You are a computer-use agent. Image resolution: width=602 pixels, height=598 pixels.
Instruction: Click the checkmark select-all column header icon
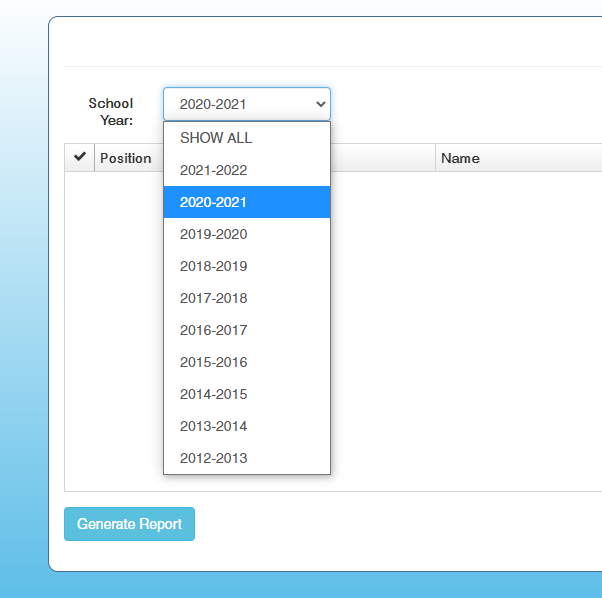point(79,158)
